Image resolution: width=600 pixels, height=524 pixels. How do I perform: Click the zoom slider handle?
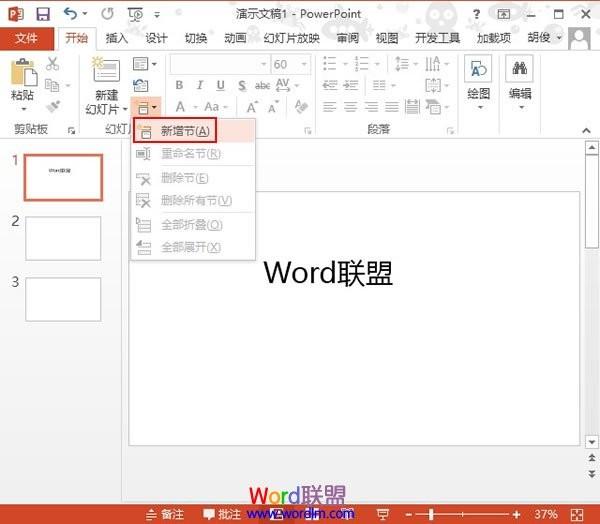(431, 514)
